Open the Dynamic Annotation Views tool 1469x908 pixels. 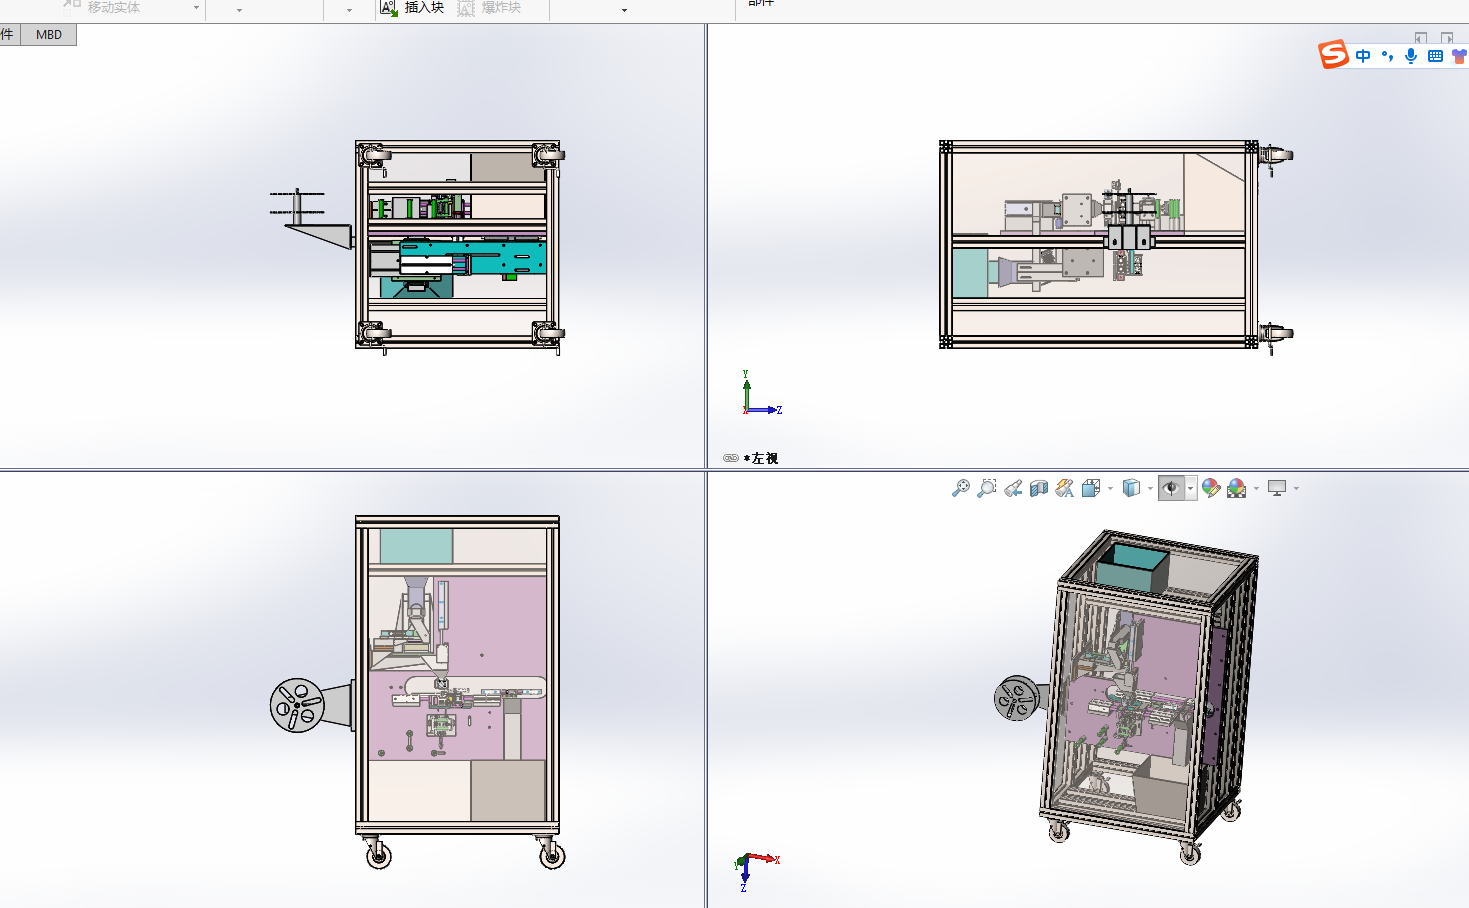(1064, 488)
